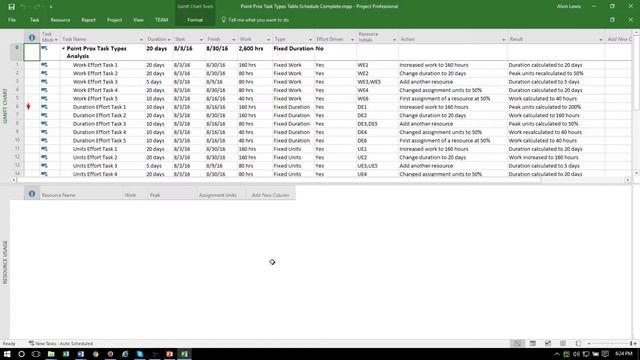Viewport: 640px width, 360px height.
Task: Click the Undo button in quick access toolbar
Action: pyautogui.click(x=23, y=7)
